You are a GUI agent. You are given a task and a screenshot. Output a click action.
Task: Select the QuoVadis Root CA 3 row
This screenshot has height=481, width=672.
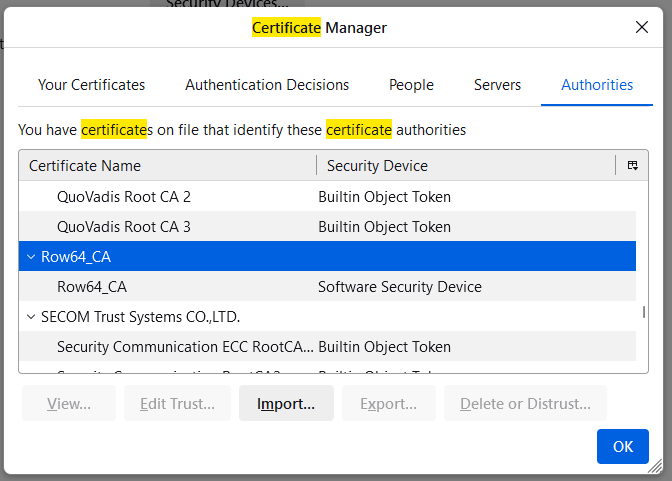click(124, 227)
